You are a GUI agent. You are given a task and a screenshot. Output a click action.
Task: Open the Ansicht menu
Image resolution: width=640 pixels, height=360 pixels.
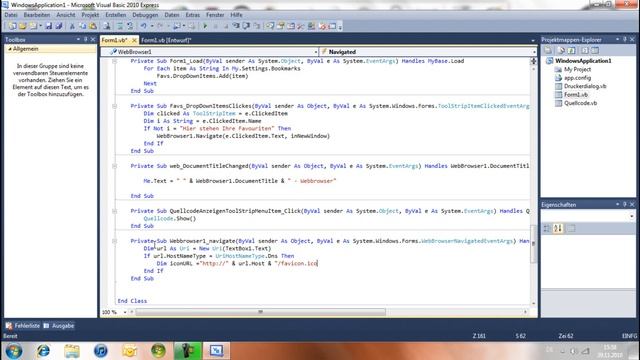[x=66, y=15]
